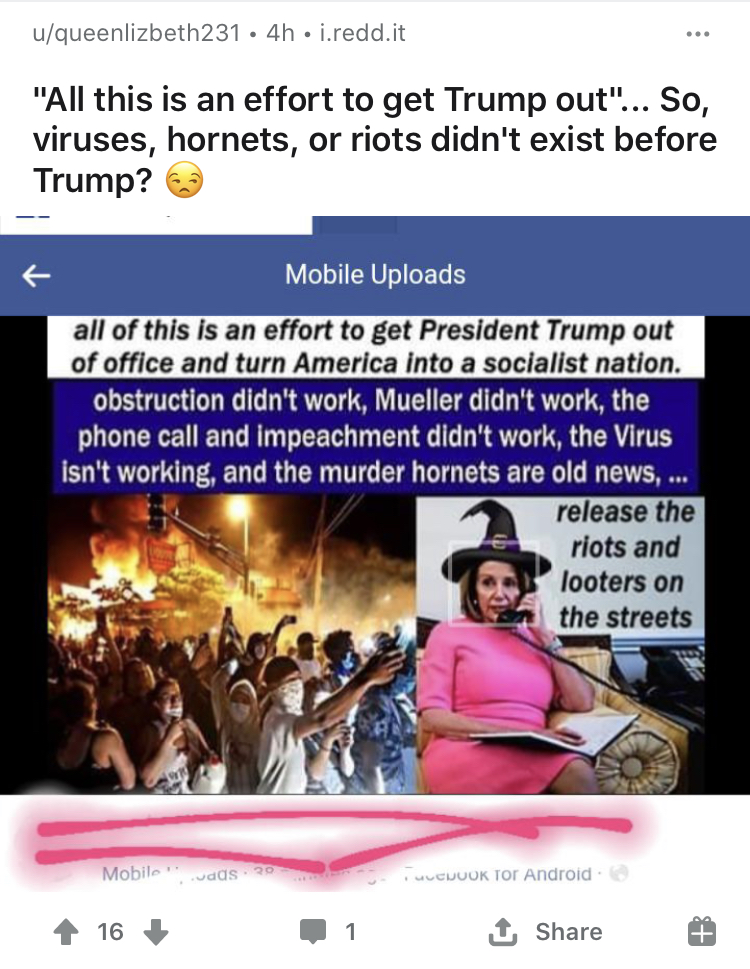Click the Share label

click(x=568, y=931)
